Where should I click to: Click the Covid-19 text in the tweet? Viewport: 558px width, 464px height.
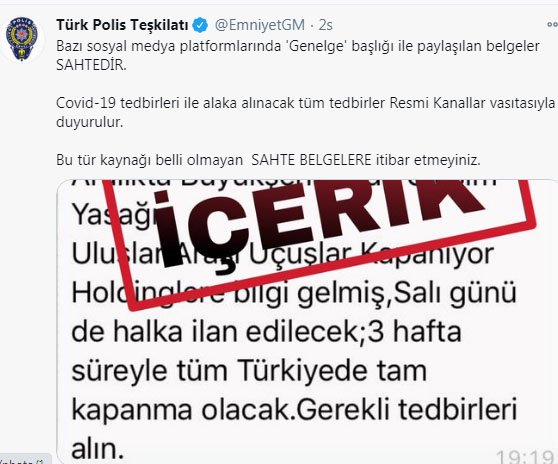pos(86,103)
